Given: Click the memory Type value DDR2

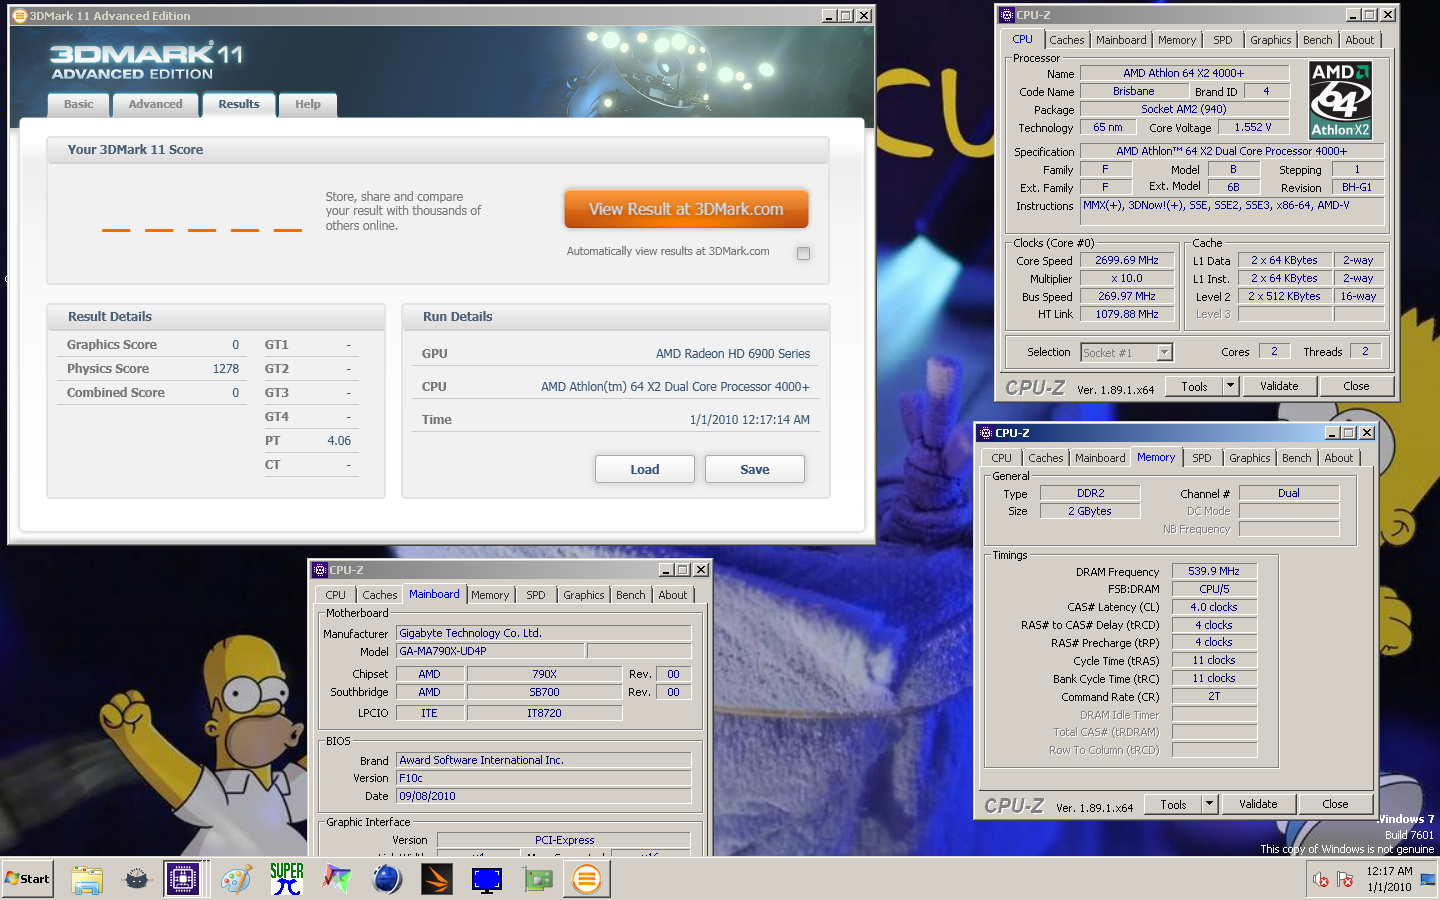Looking at the screenshot, I should (1090, 493).
